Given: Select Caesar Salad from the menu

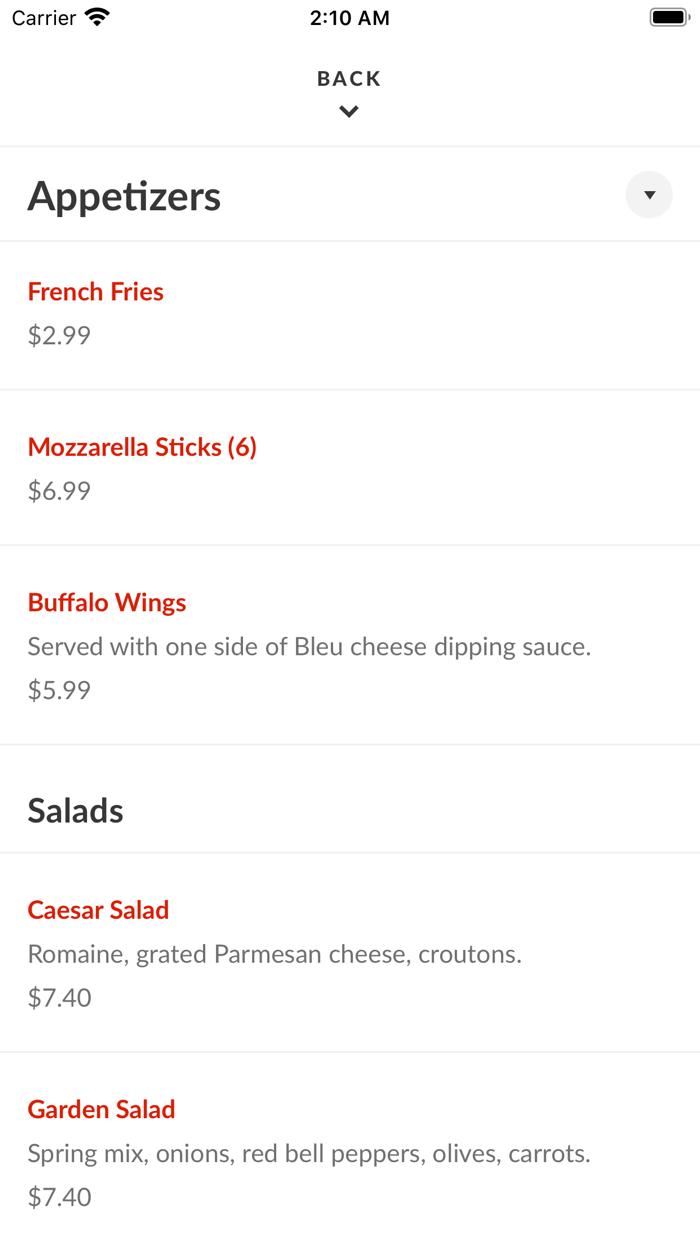Looking at the screenshot, I should tap(98, 910).
